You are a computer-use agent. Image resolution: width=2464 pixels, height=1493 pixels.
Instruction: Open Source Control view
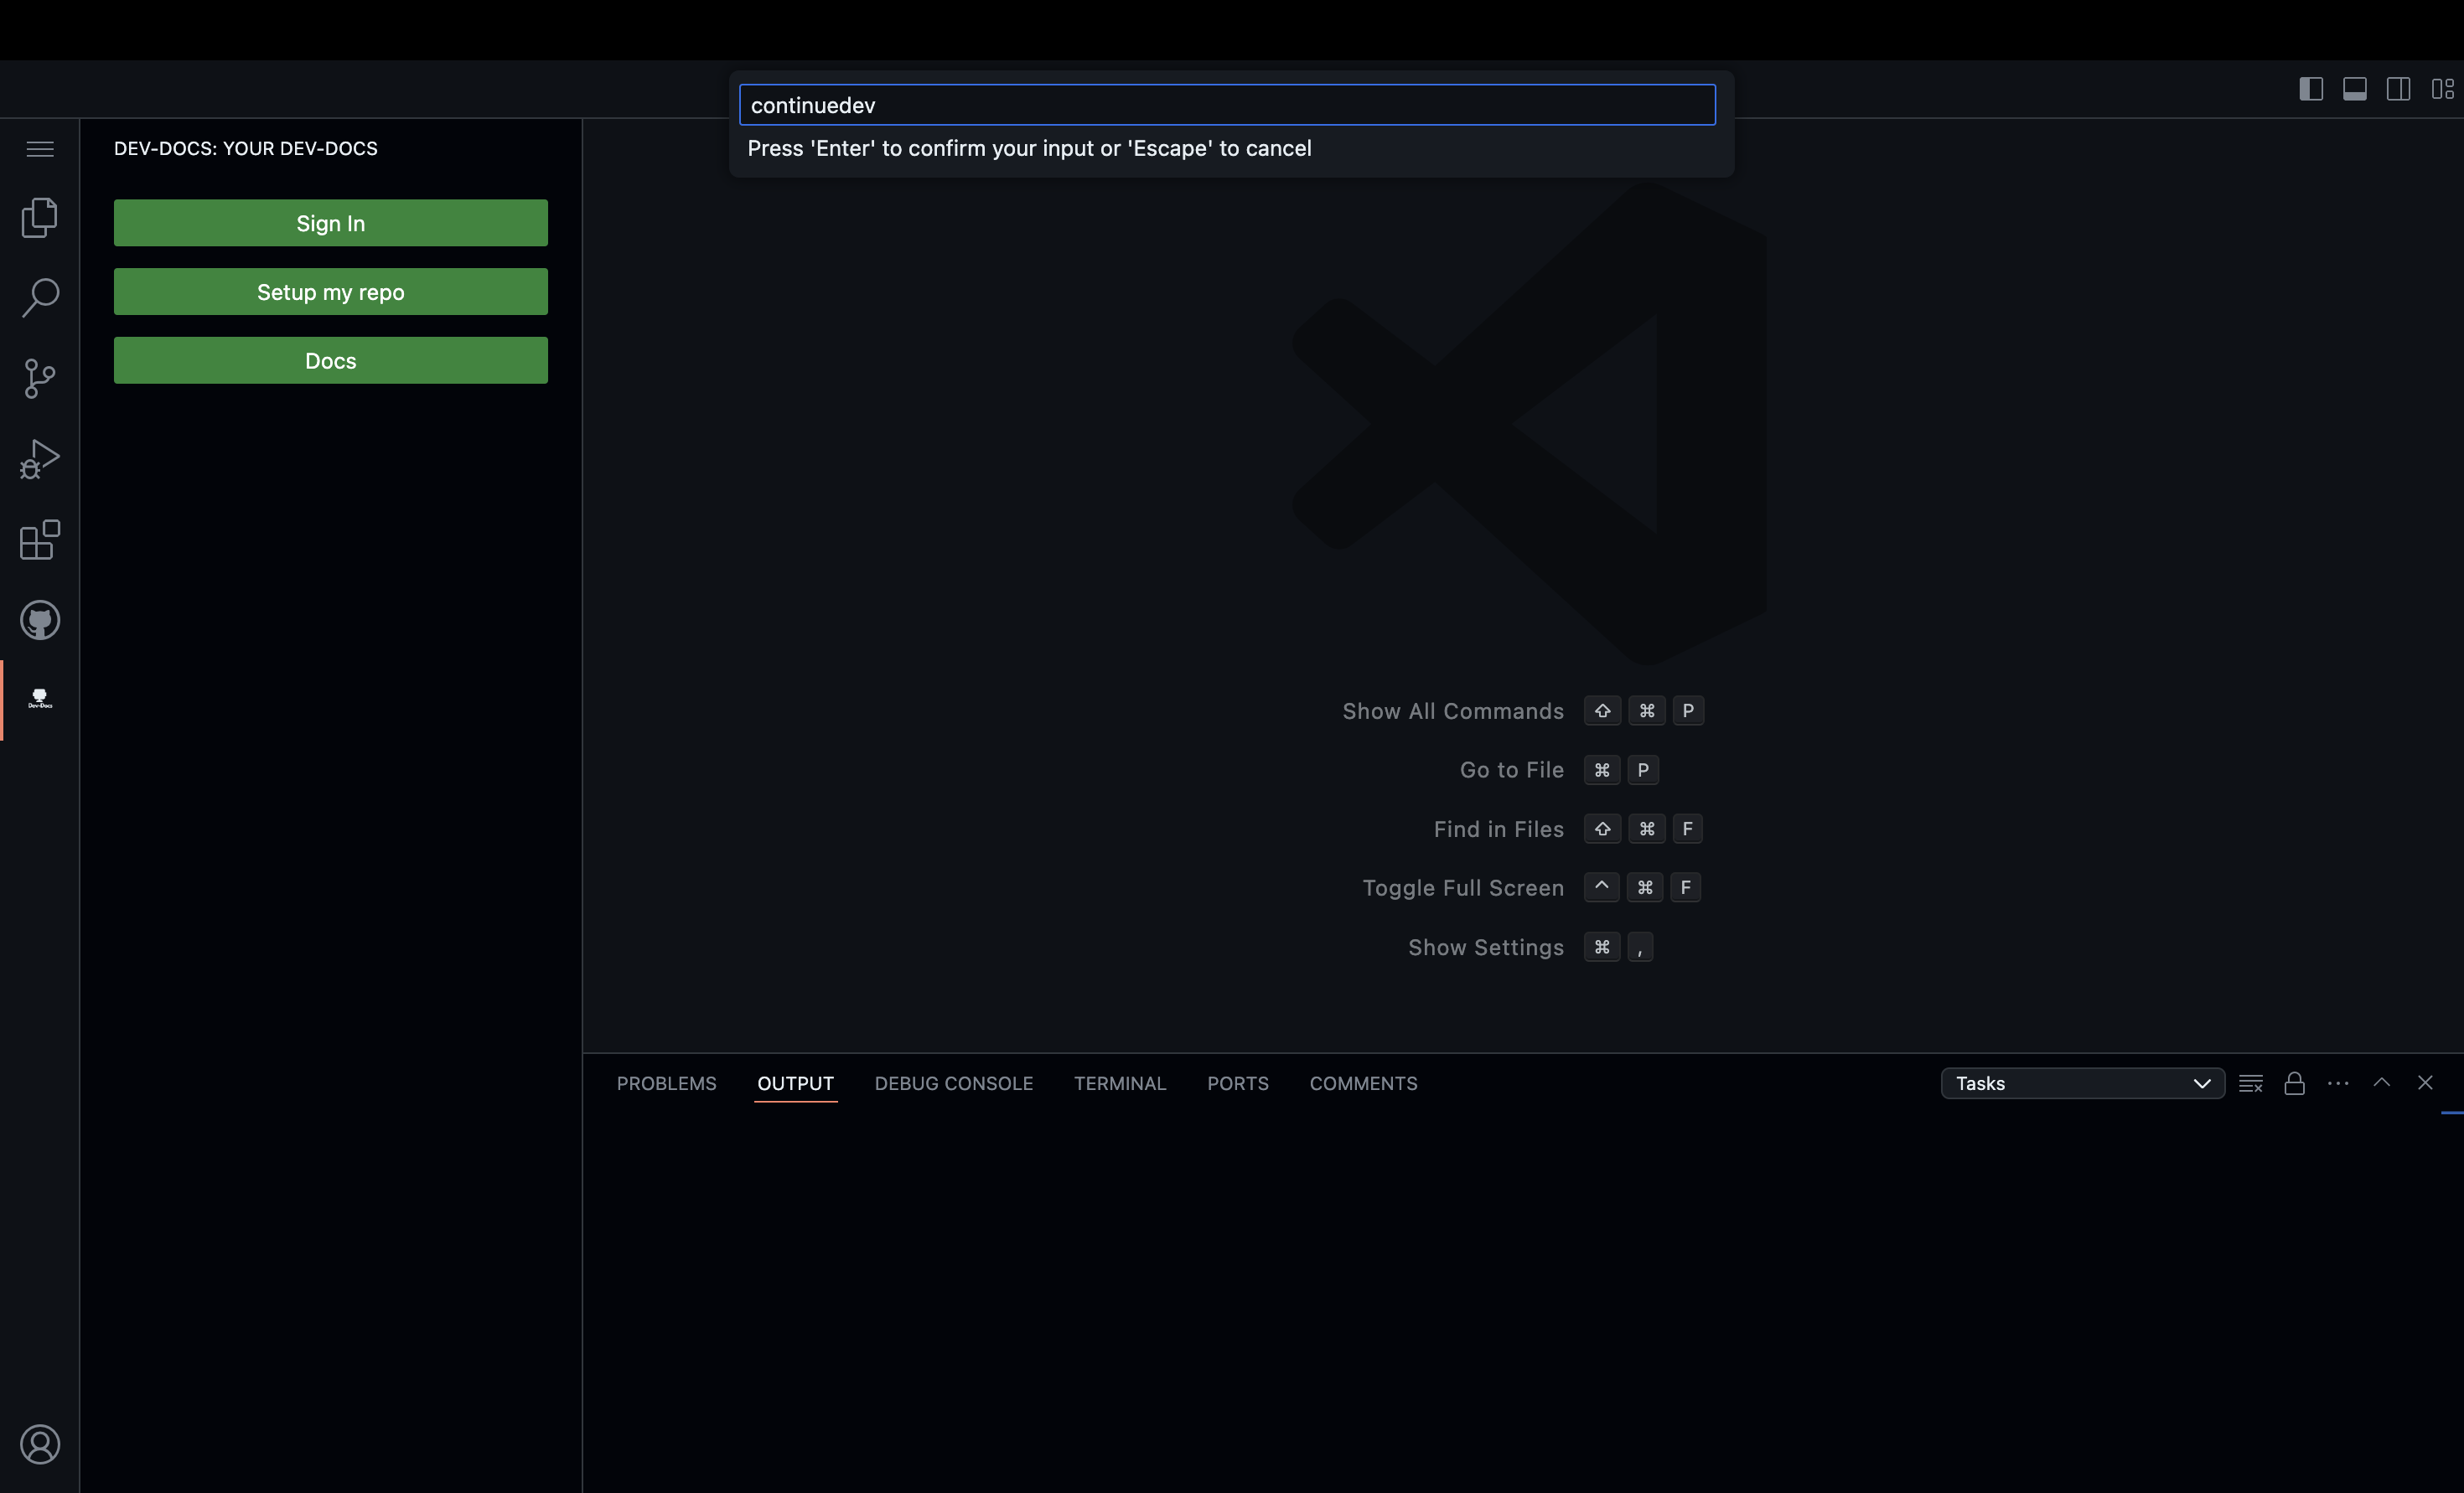[x=40, y=379]
